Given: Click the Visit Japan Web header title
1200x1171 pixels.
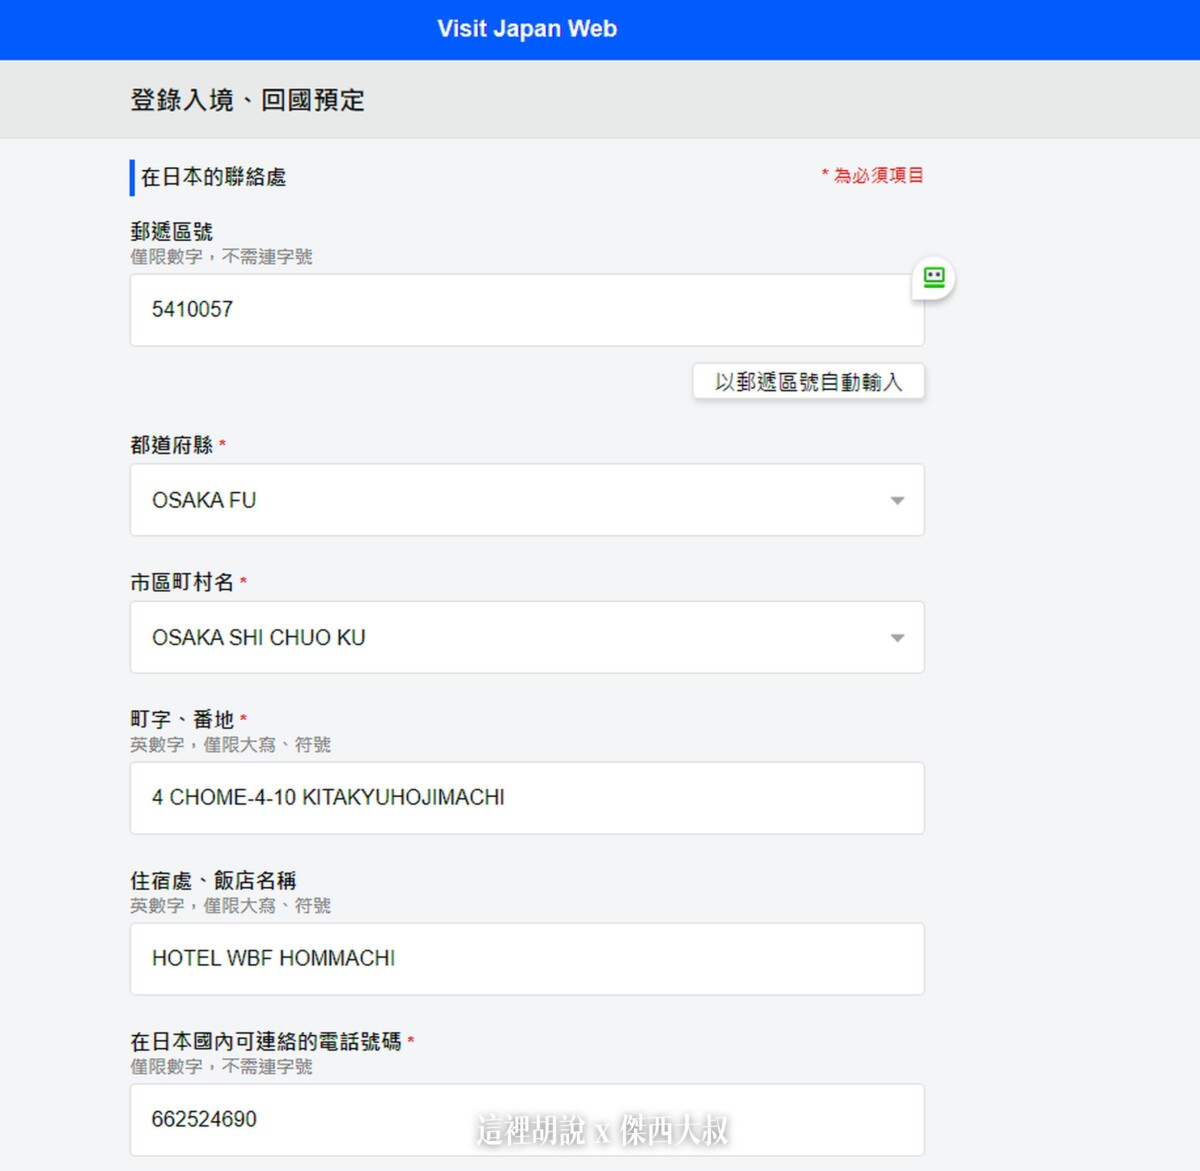Looking at the screenshot, I should click(527, 29).
